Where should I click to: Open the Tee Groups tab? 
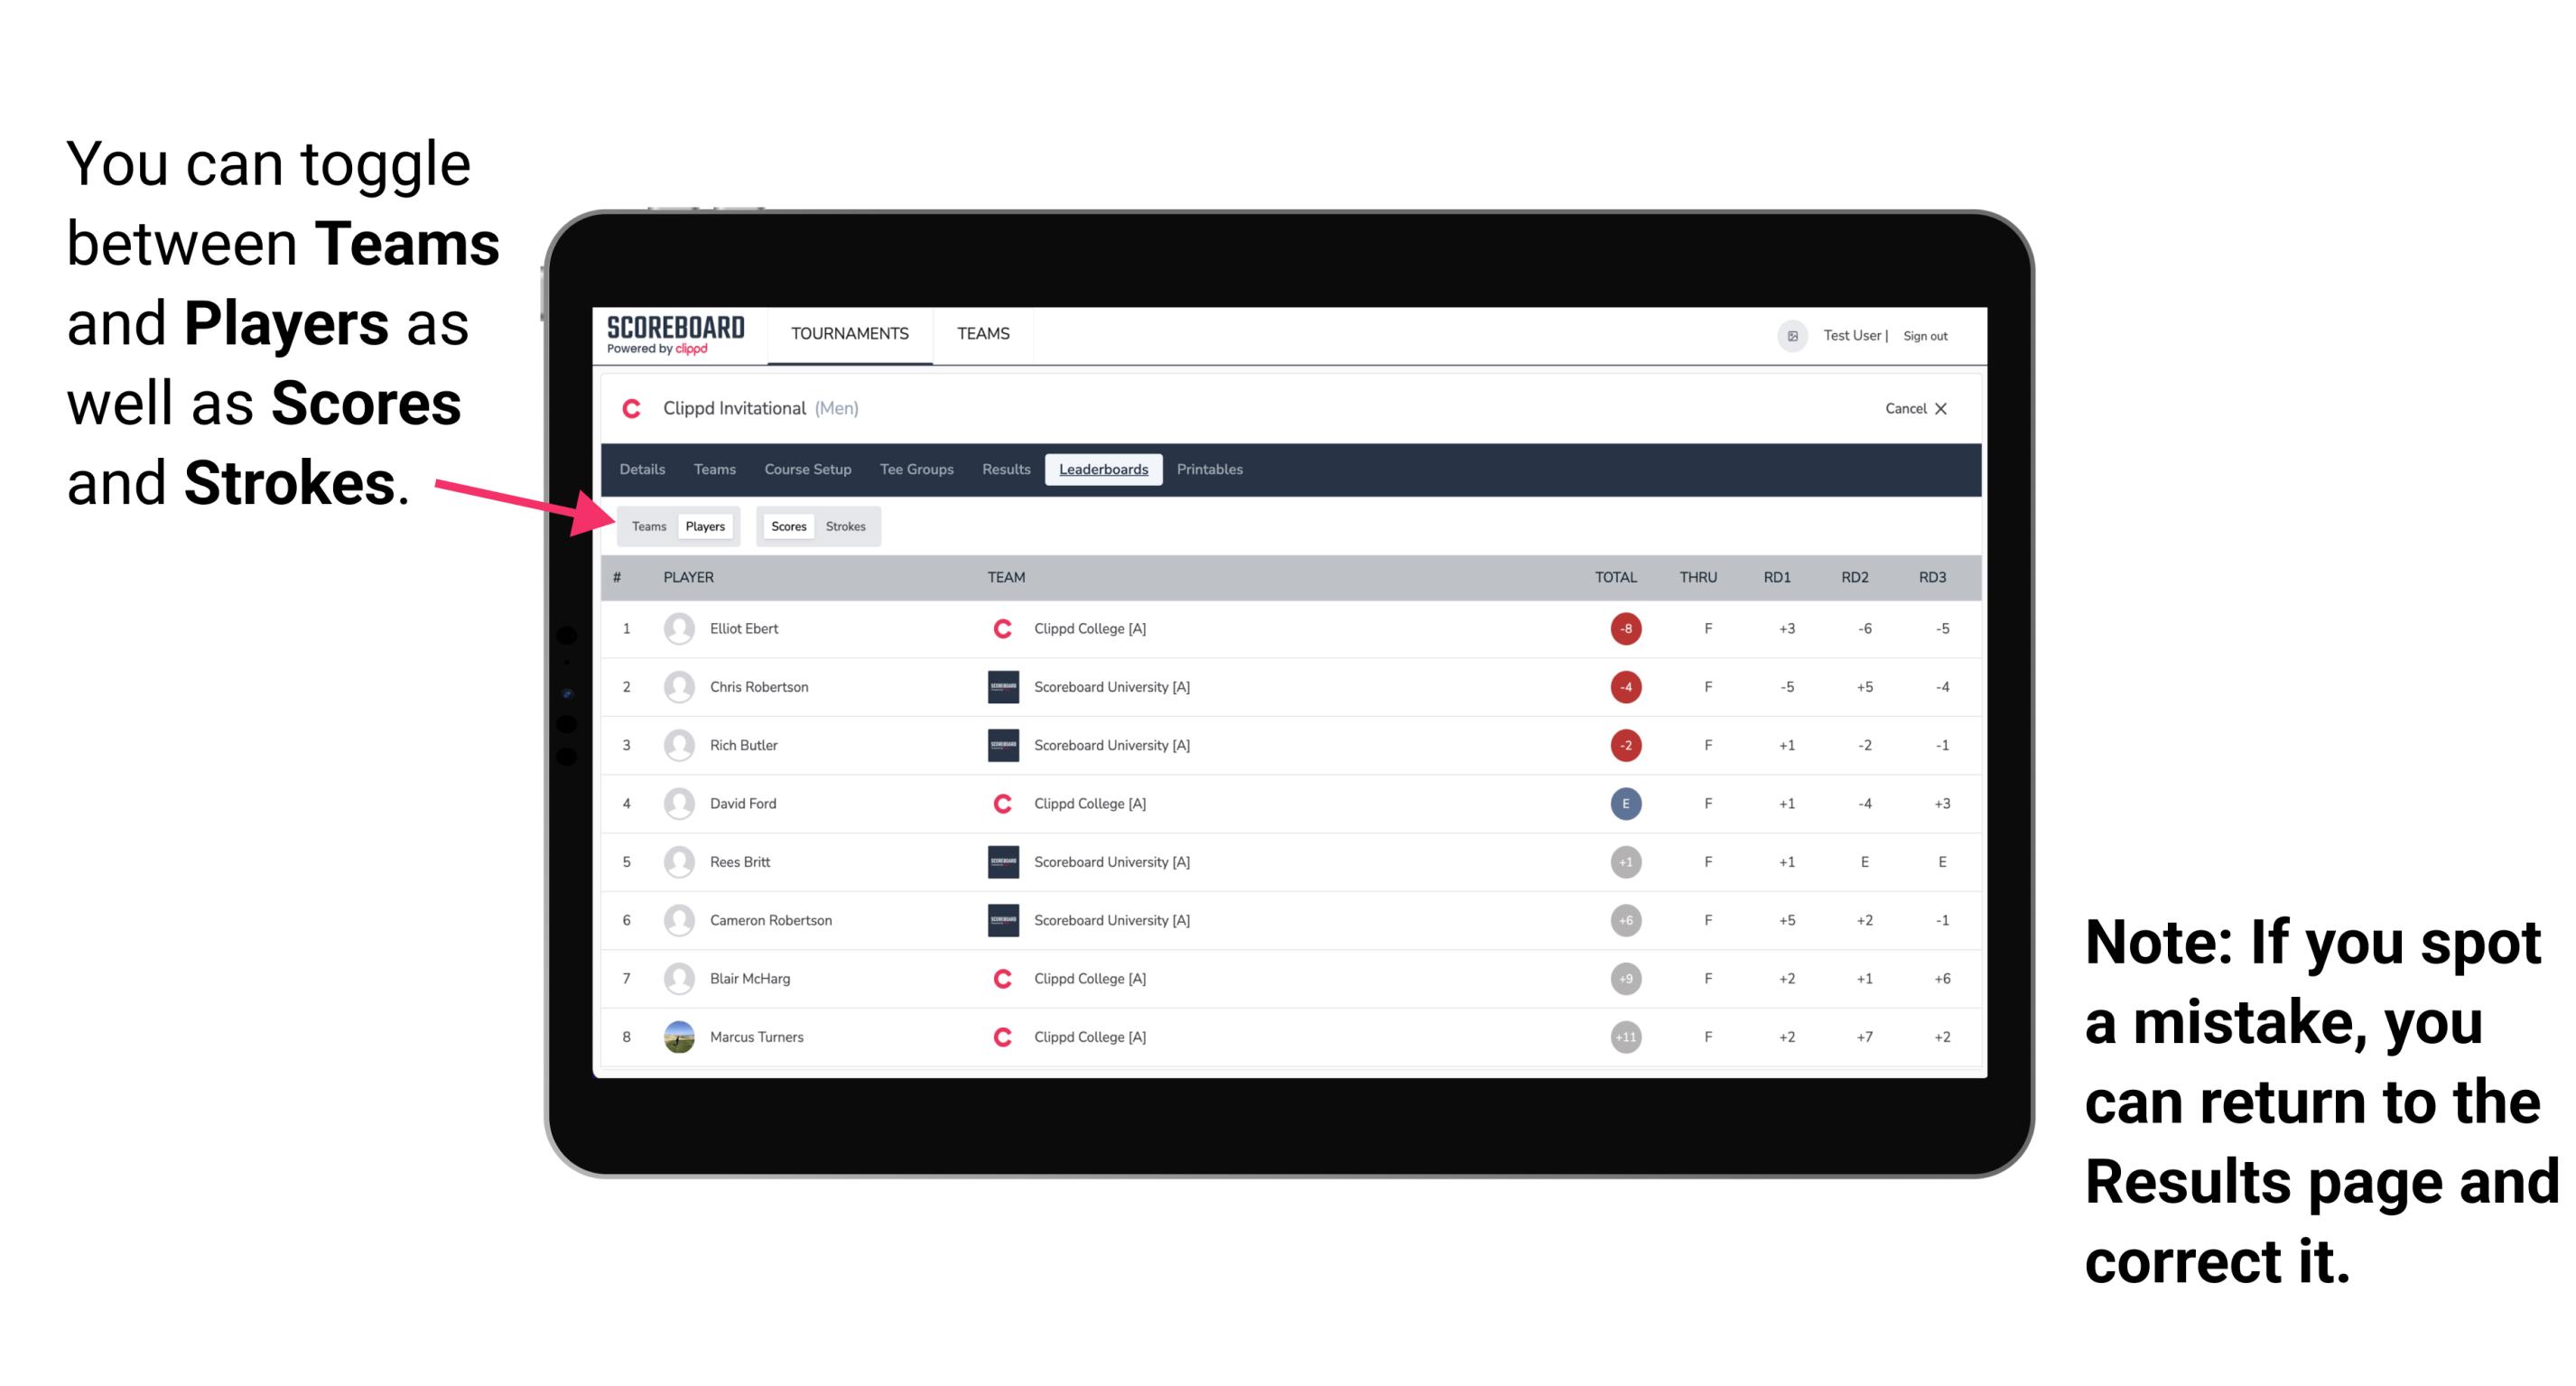pos(913,470)
